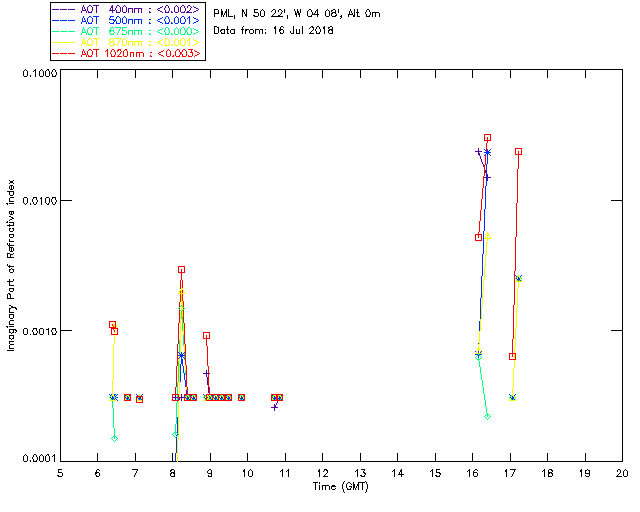Select the AOT 500nm blue legend entry

127,20
